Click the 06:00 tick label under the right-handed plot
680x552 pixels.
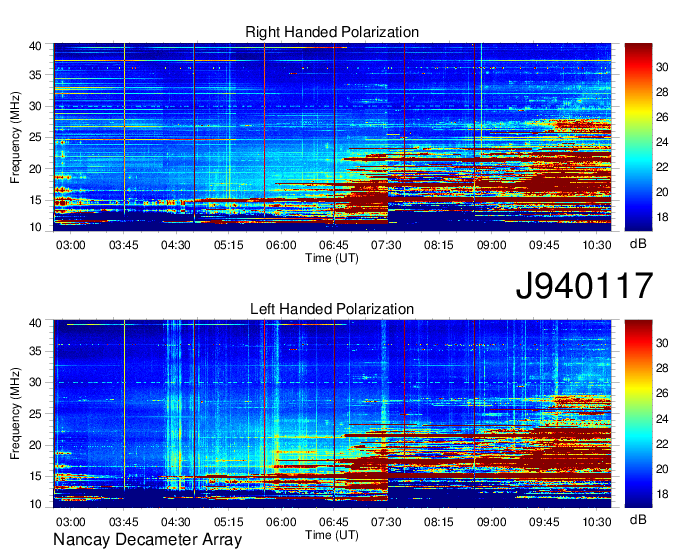[281, 245]
